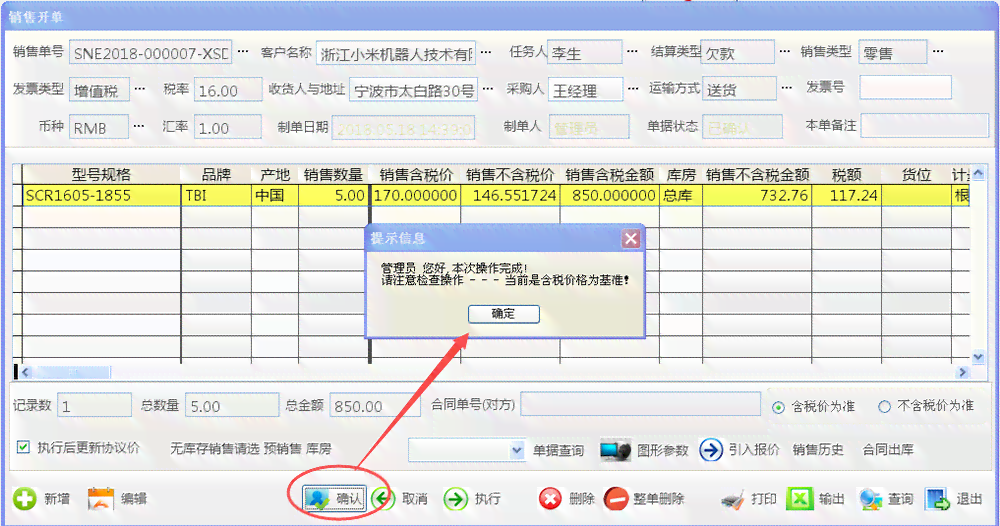This screenshot has height=526, width=1000.
Task: Click the 汇率 field showing 1.00
Action: tap(228, 127)
